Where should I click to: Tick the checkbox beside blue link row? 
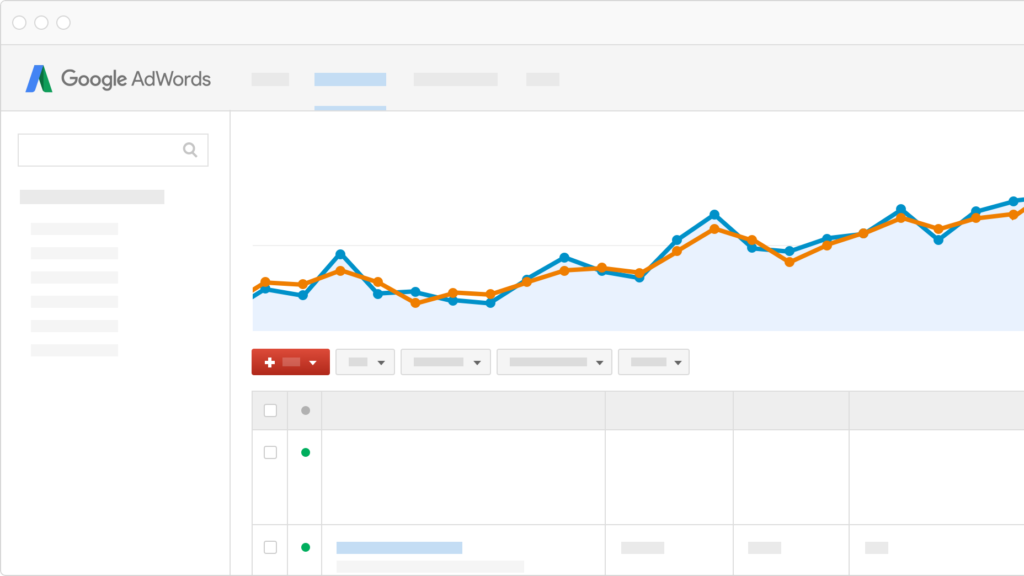(x=270, y=547)
